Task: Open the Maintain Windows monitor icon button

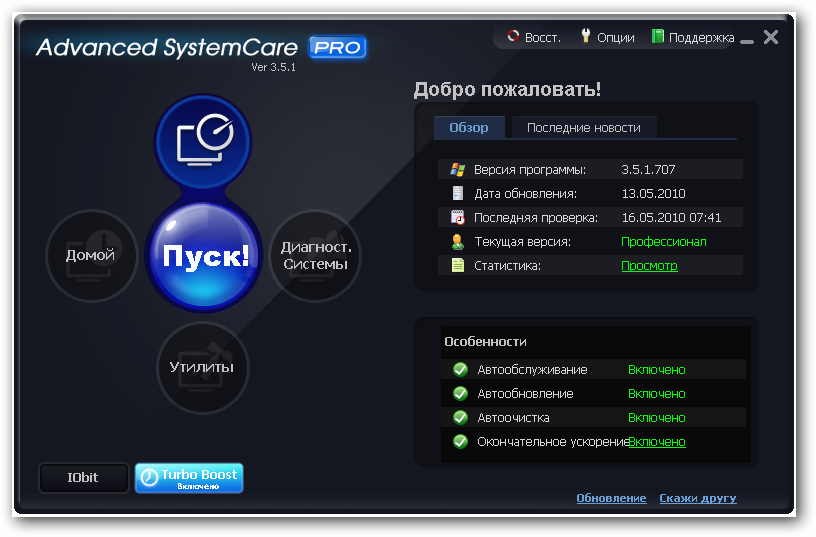Action: (203, 141)
